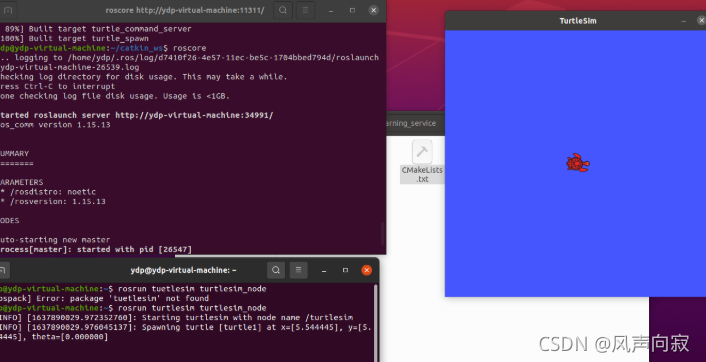The height and width of the screenshot is (362, 706).
Task: Open search in the roscore terminal
Action: (283, 10)
